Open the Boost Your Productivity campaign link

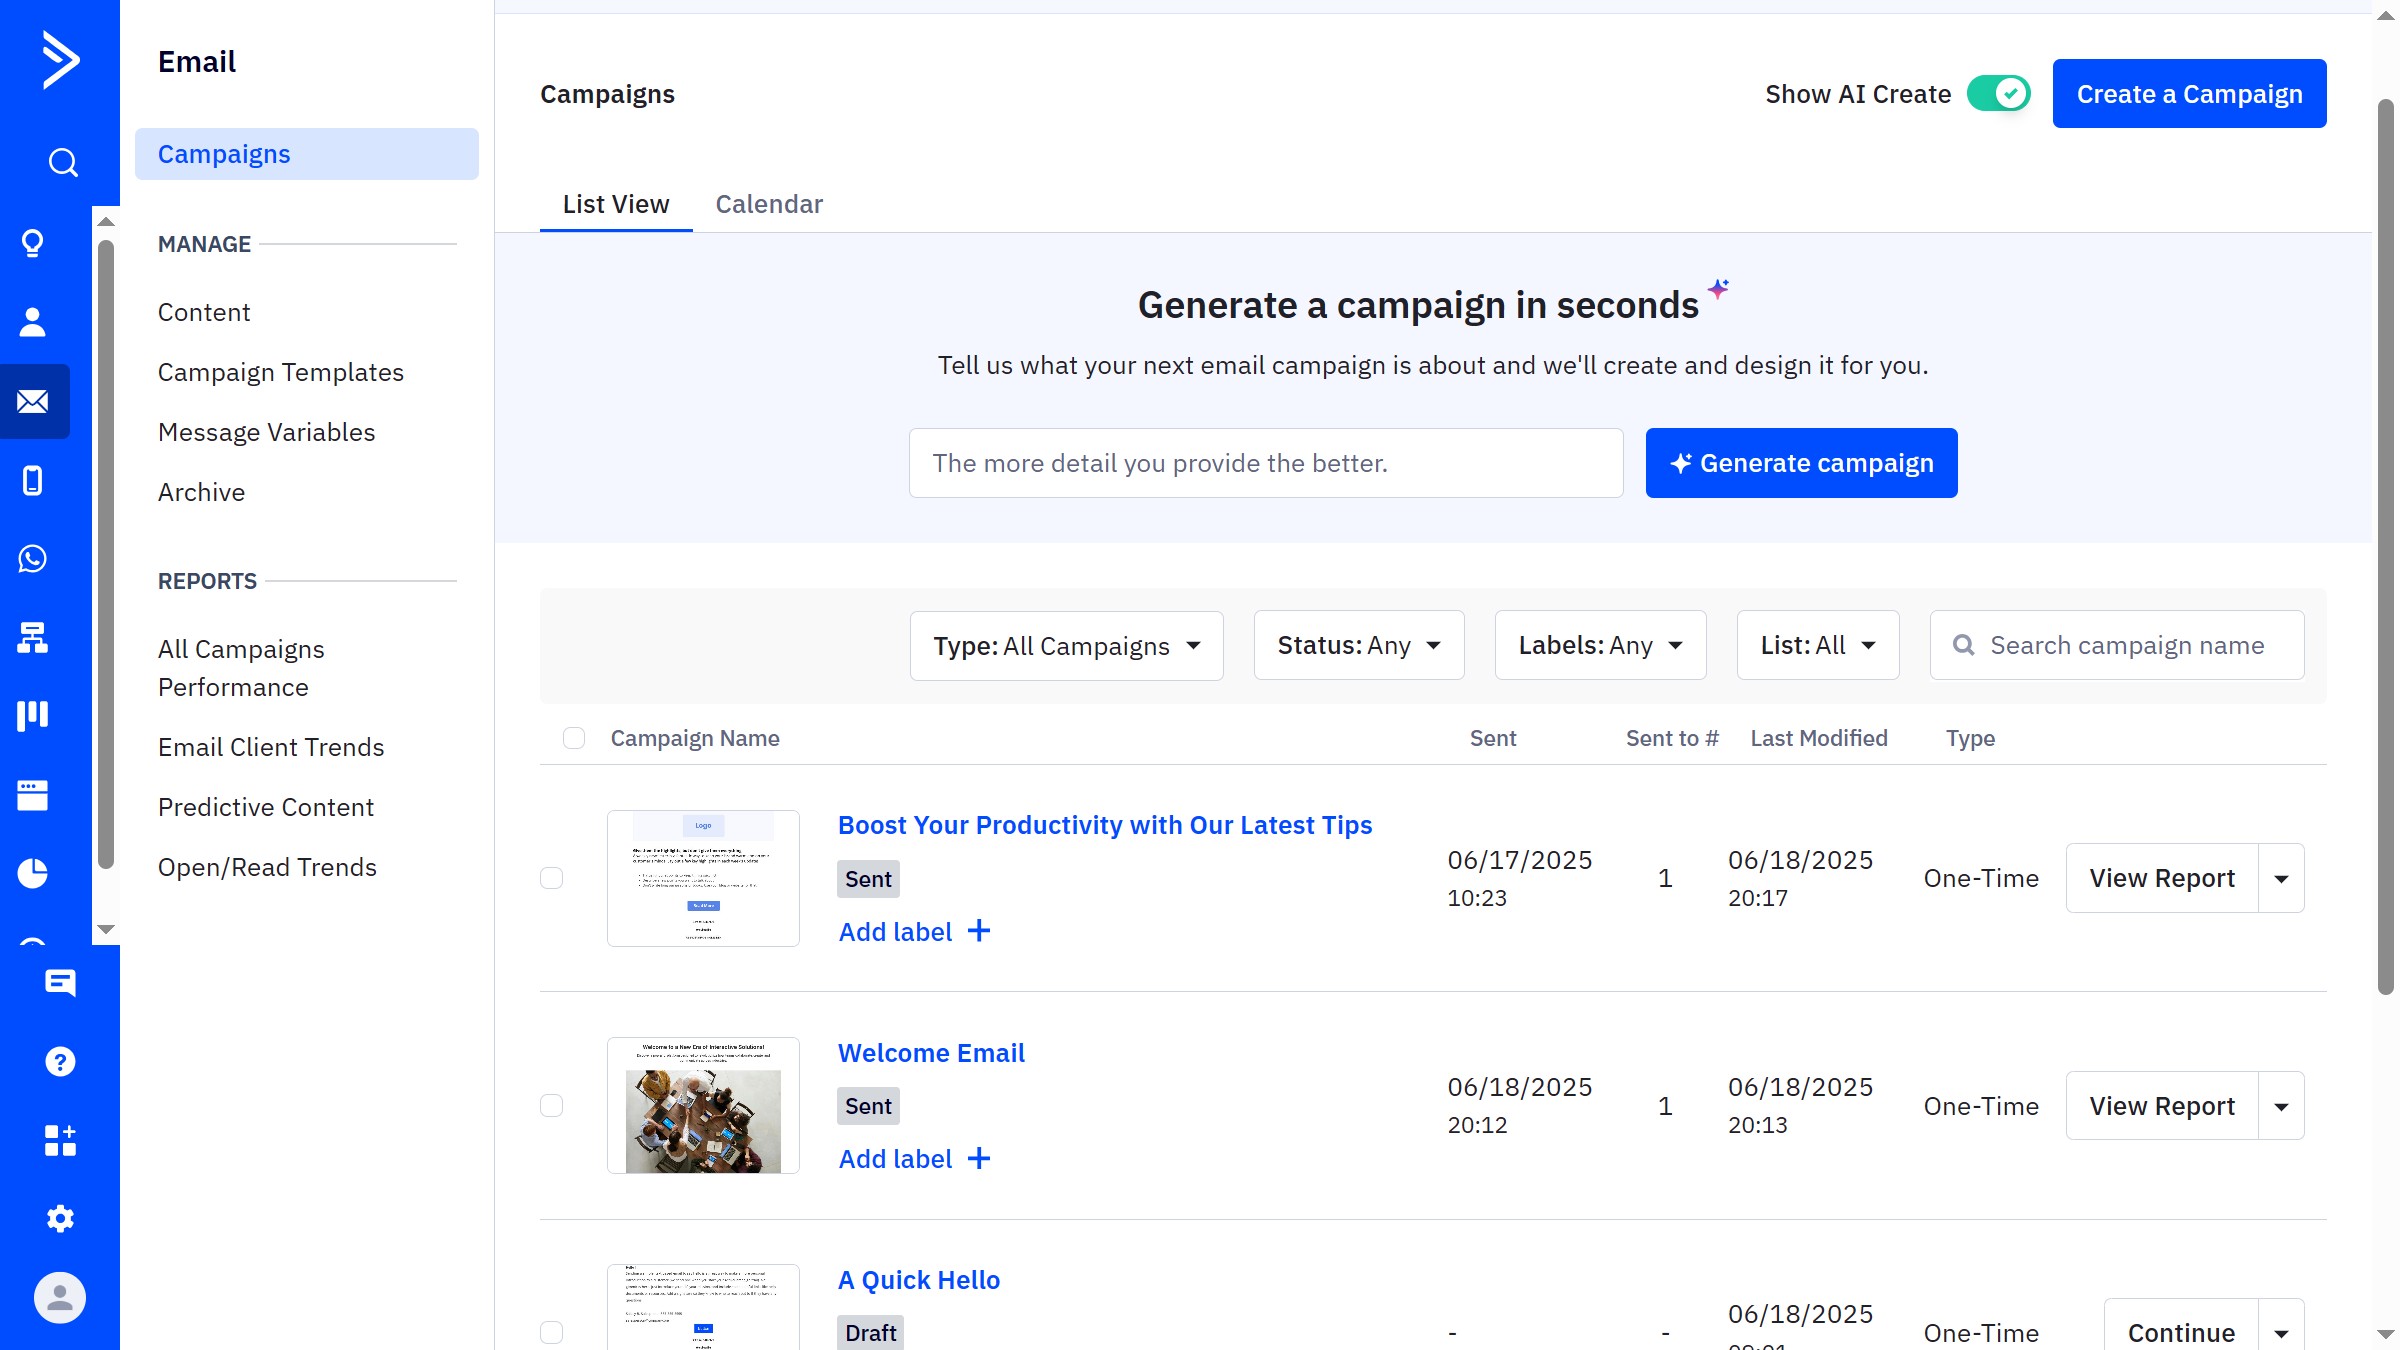1104,825
